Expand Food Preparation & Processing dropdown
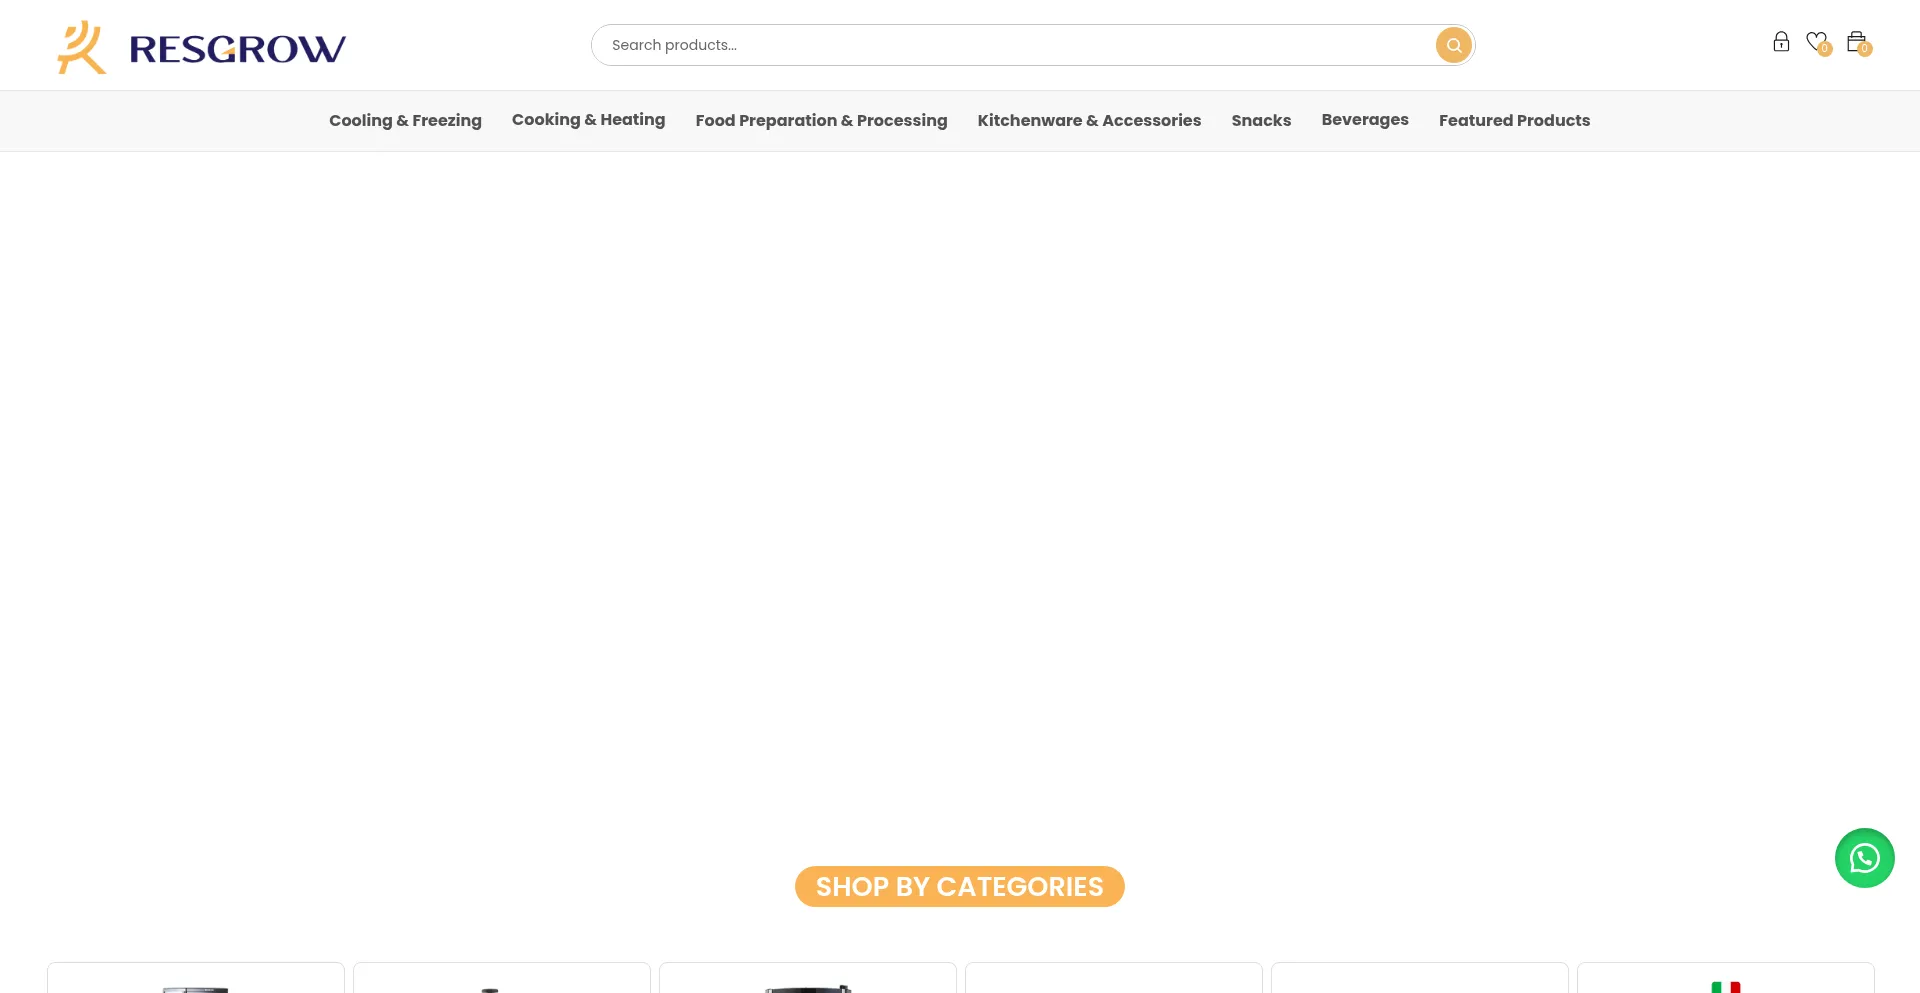The height and width of the screenshot is (993, 1920). tap(821, 120)
